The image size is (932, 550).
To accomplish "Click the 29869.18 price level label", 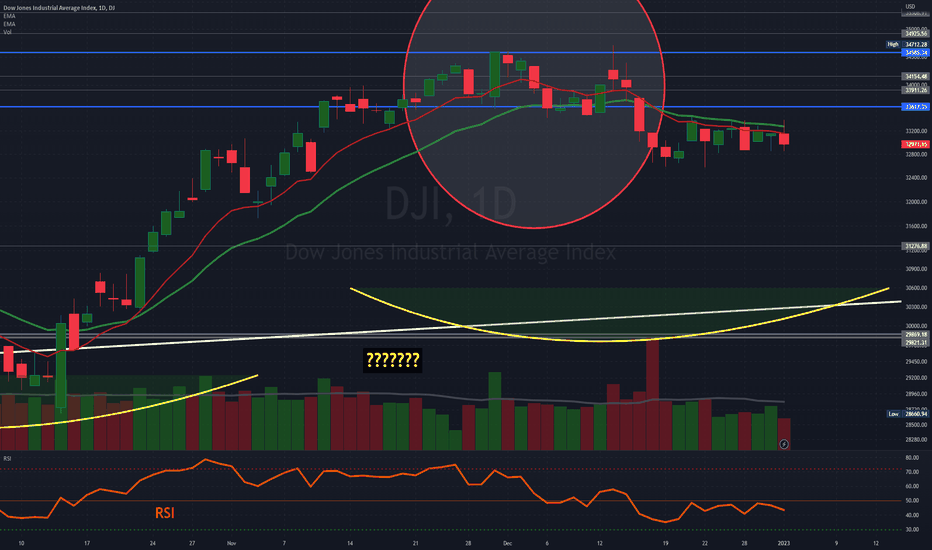I will 915,335.
